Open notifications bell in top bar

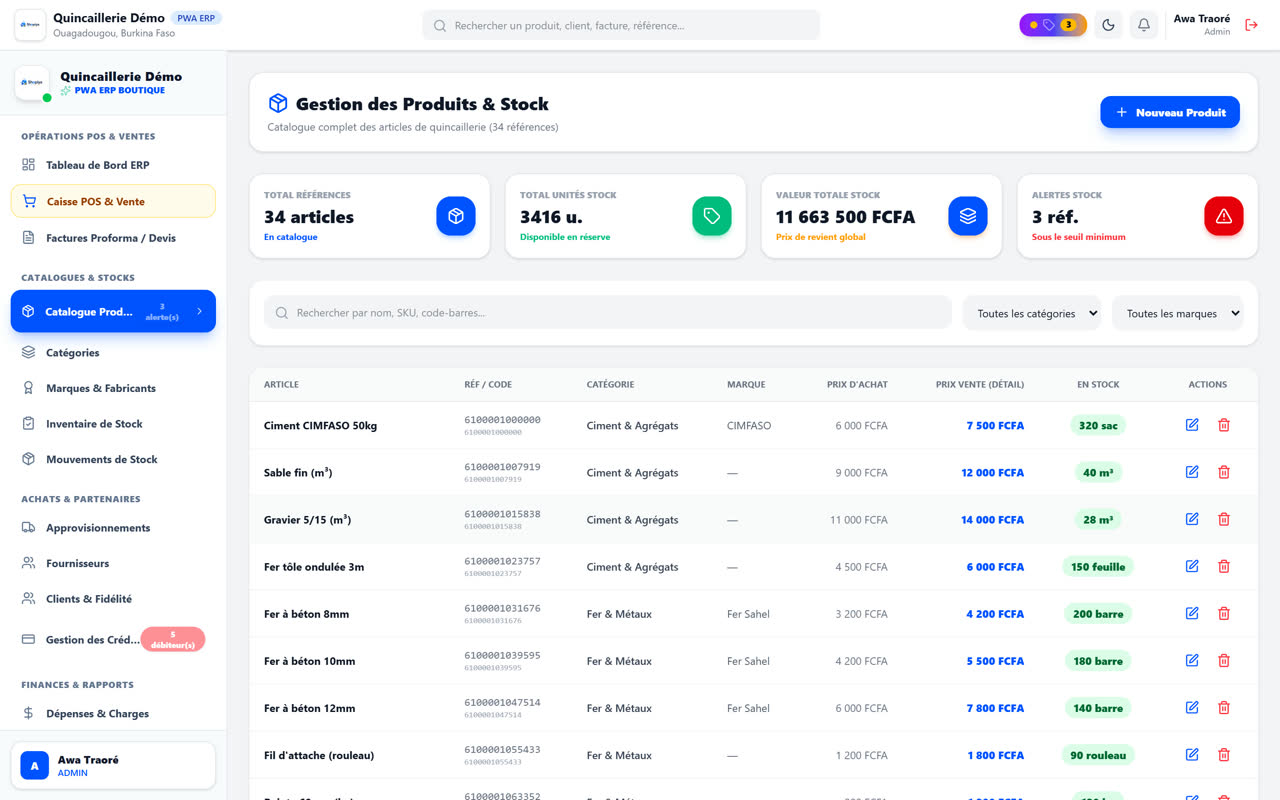(1144, 25)
